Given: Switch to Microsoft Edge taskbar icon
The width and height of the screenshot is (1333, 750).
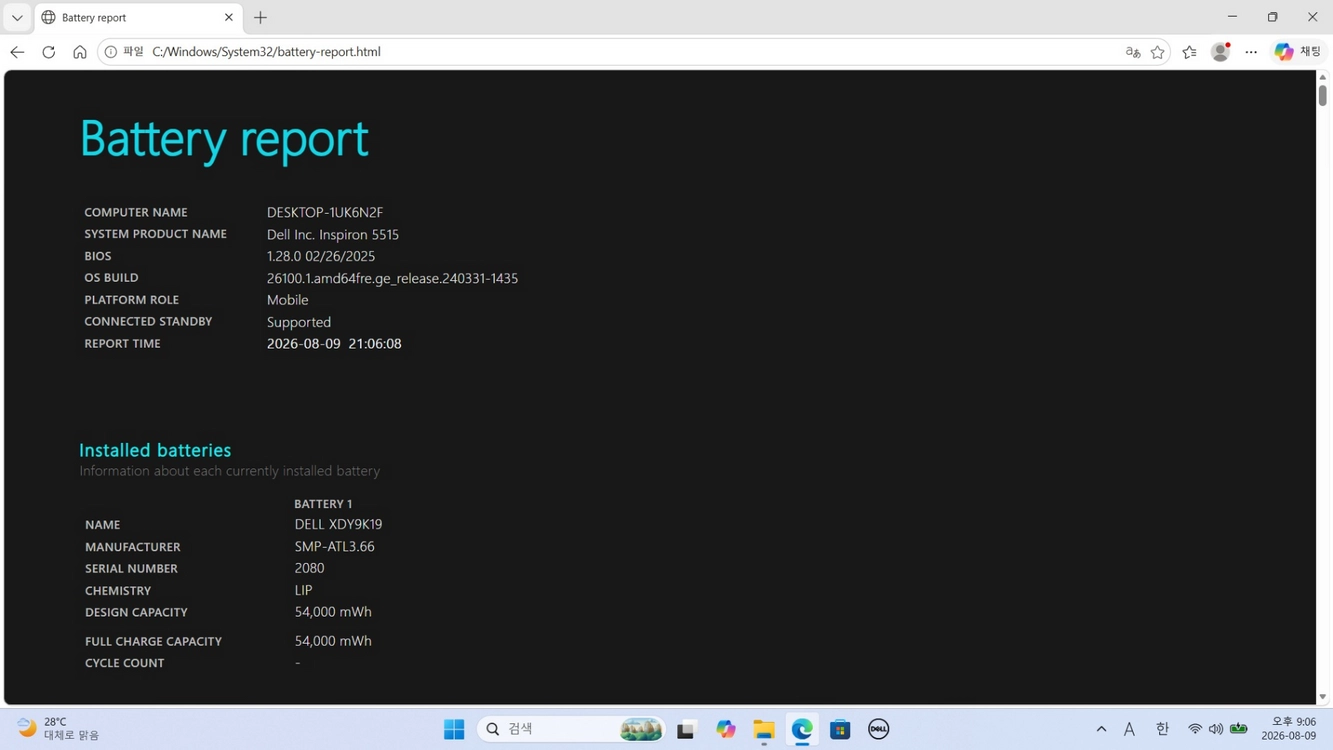Looking at the screenshot, I should coord(802,729).
